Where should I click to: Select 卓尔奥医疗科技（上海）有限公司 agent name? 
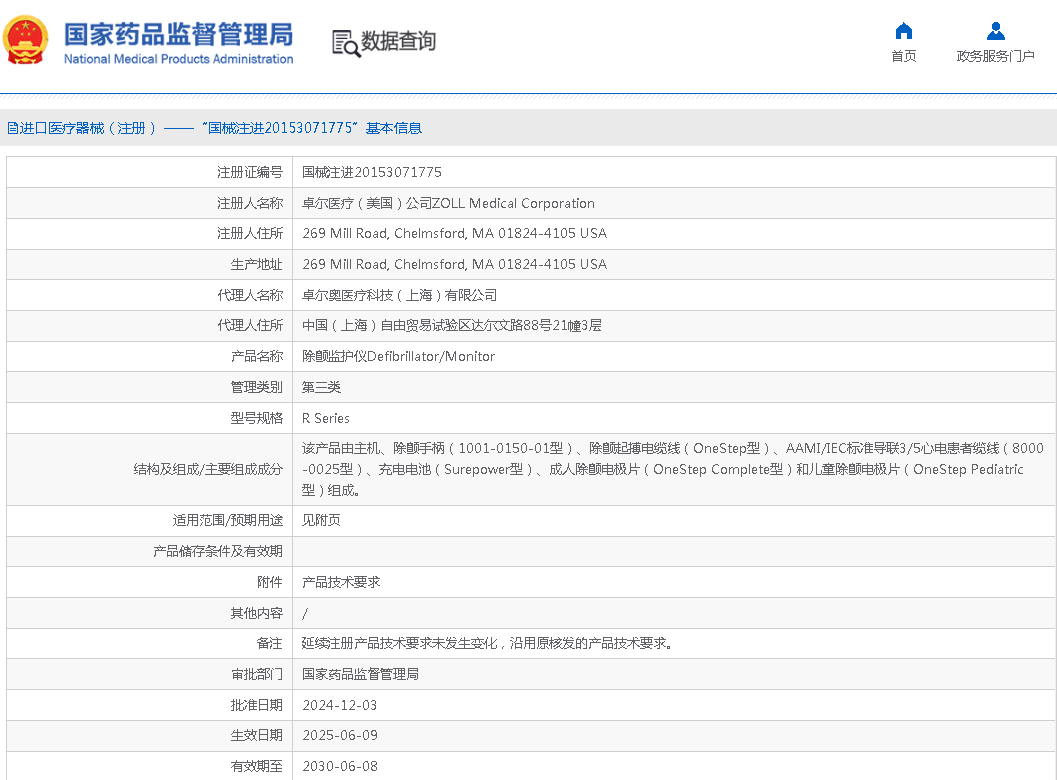[399, 295]
